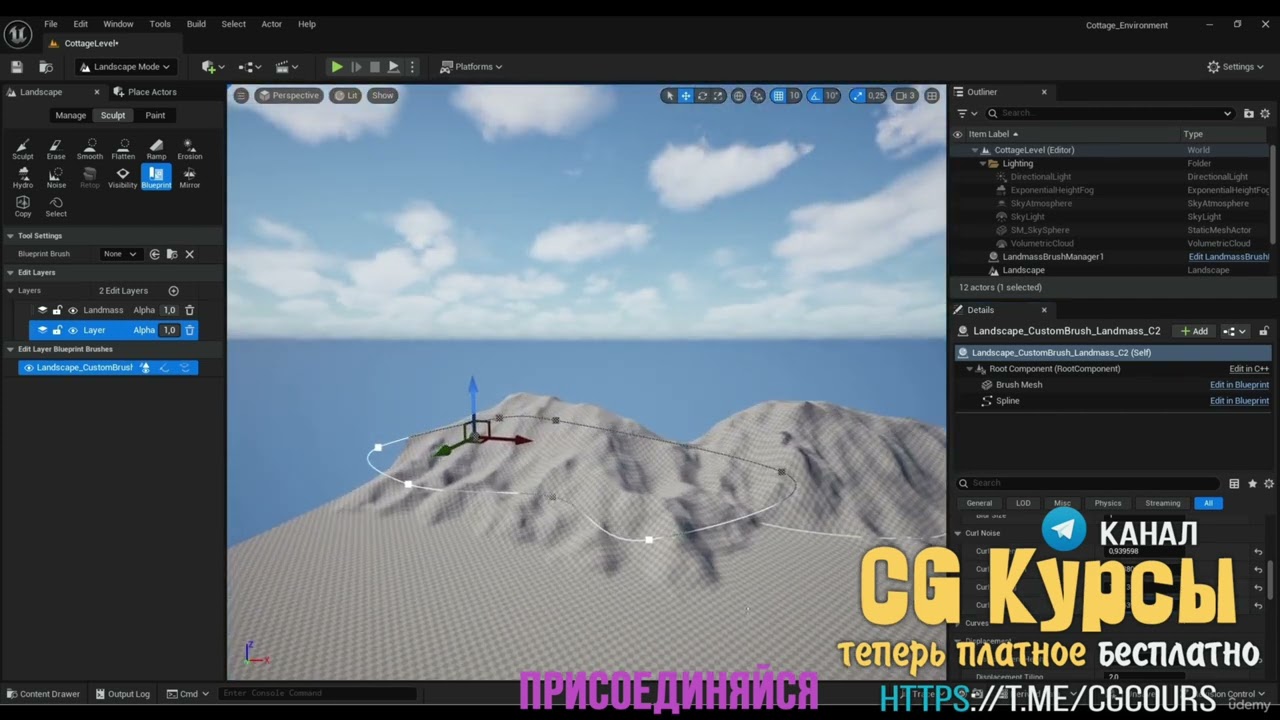Image resolution: width=1280 pixels, height=720 pixels.
Task: Filter Details by Physics category
Action: pos(1108,504)
